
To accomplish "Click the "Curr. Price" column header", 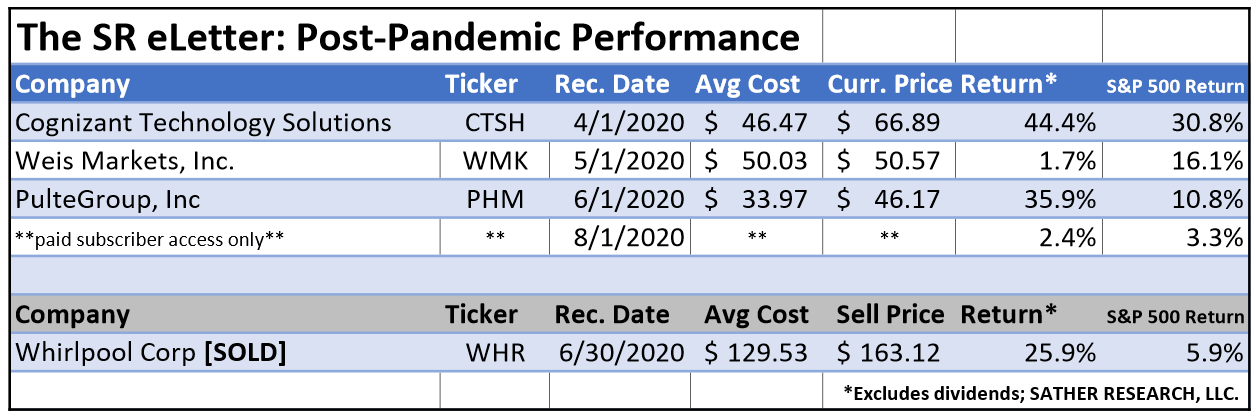I will tap(889, 85).
